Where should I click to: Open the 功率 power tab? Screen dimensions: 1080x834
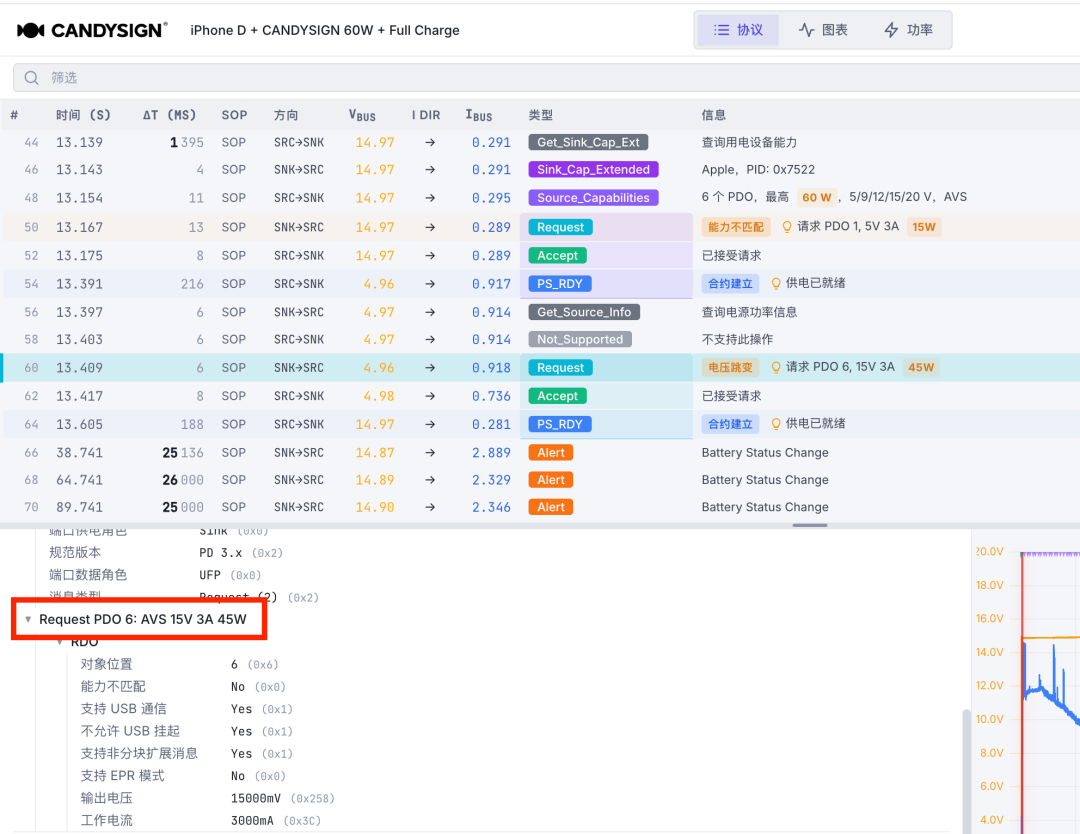pos(908,30)
